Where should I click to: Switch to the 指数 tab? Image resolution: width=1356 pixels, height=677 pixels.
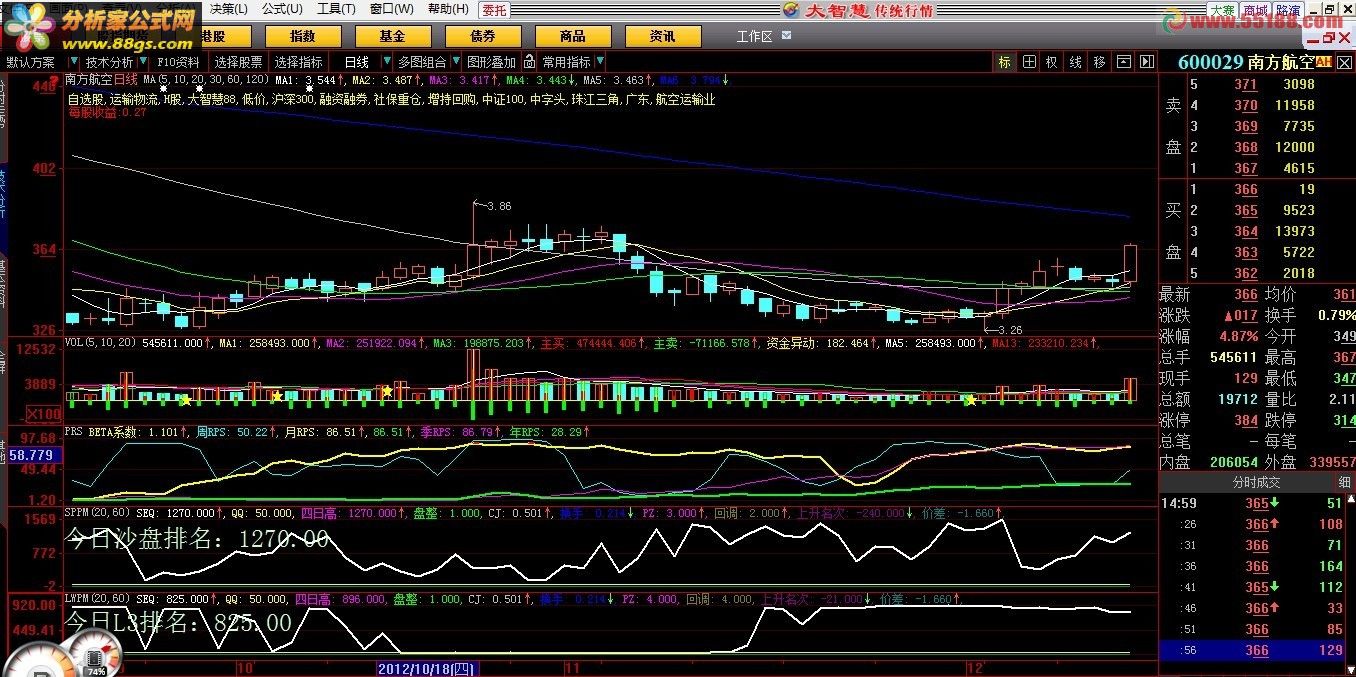[x=302, y=36]
